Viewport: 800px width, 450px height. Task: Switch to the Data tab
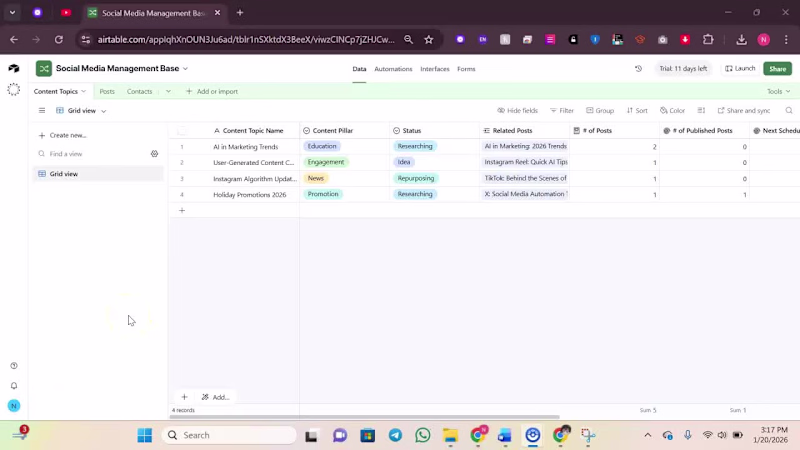[359, 69]
